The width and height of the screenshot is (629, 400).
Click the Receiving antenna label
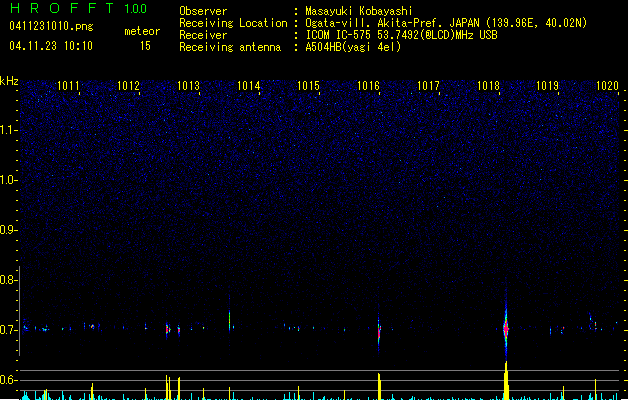click(230, 47)
